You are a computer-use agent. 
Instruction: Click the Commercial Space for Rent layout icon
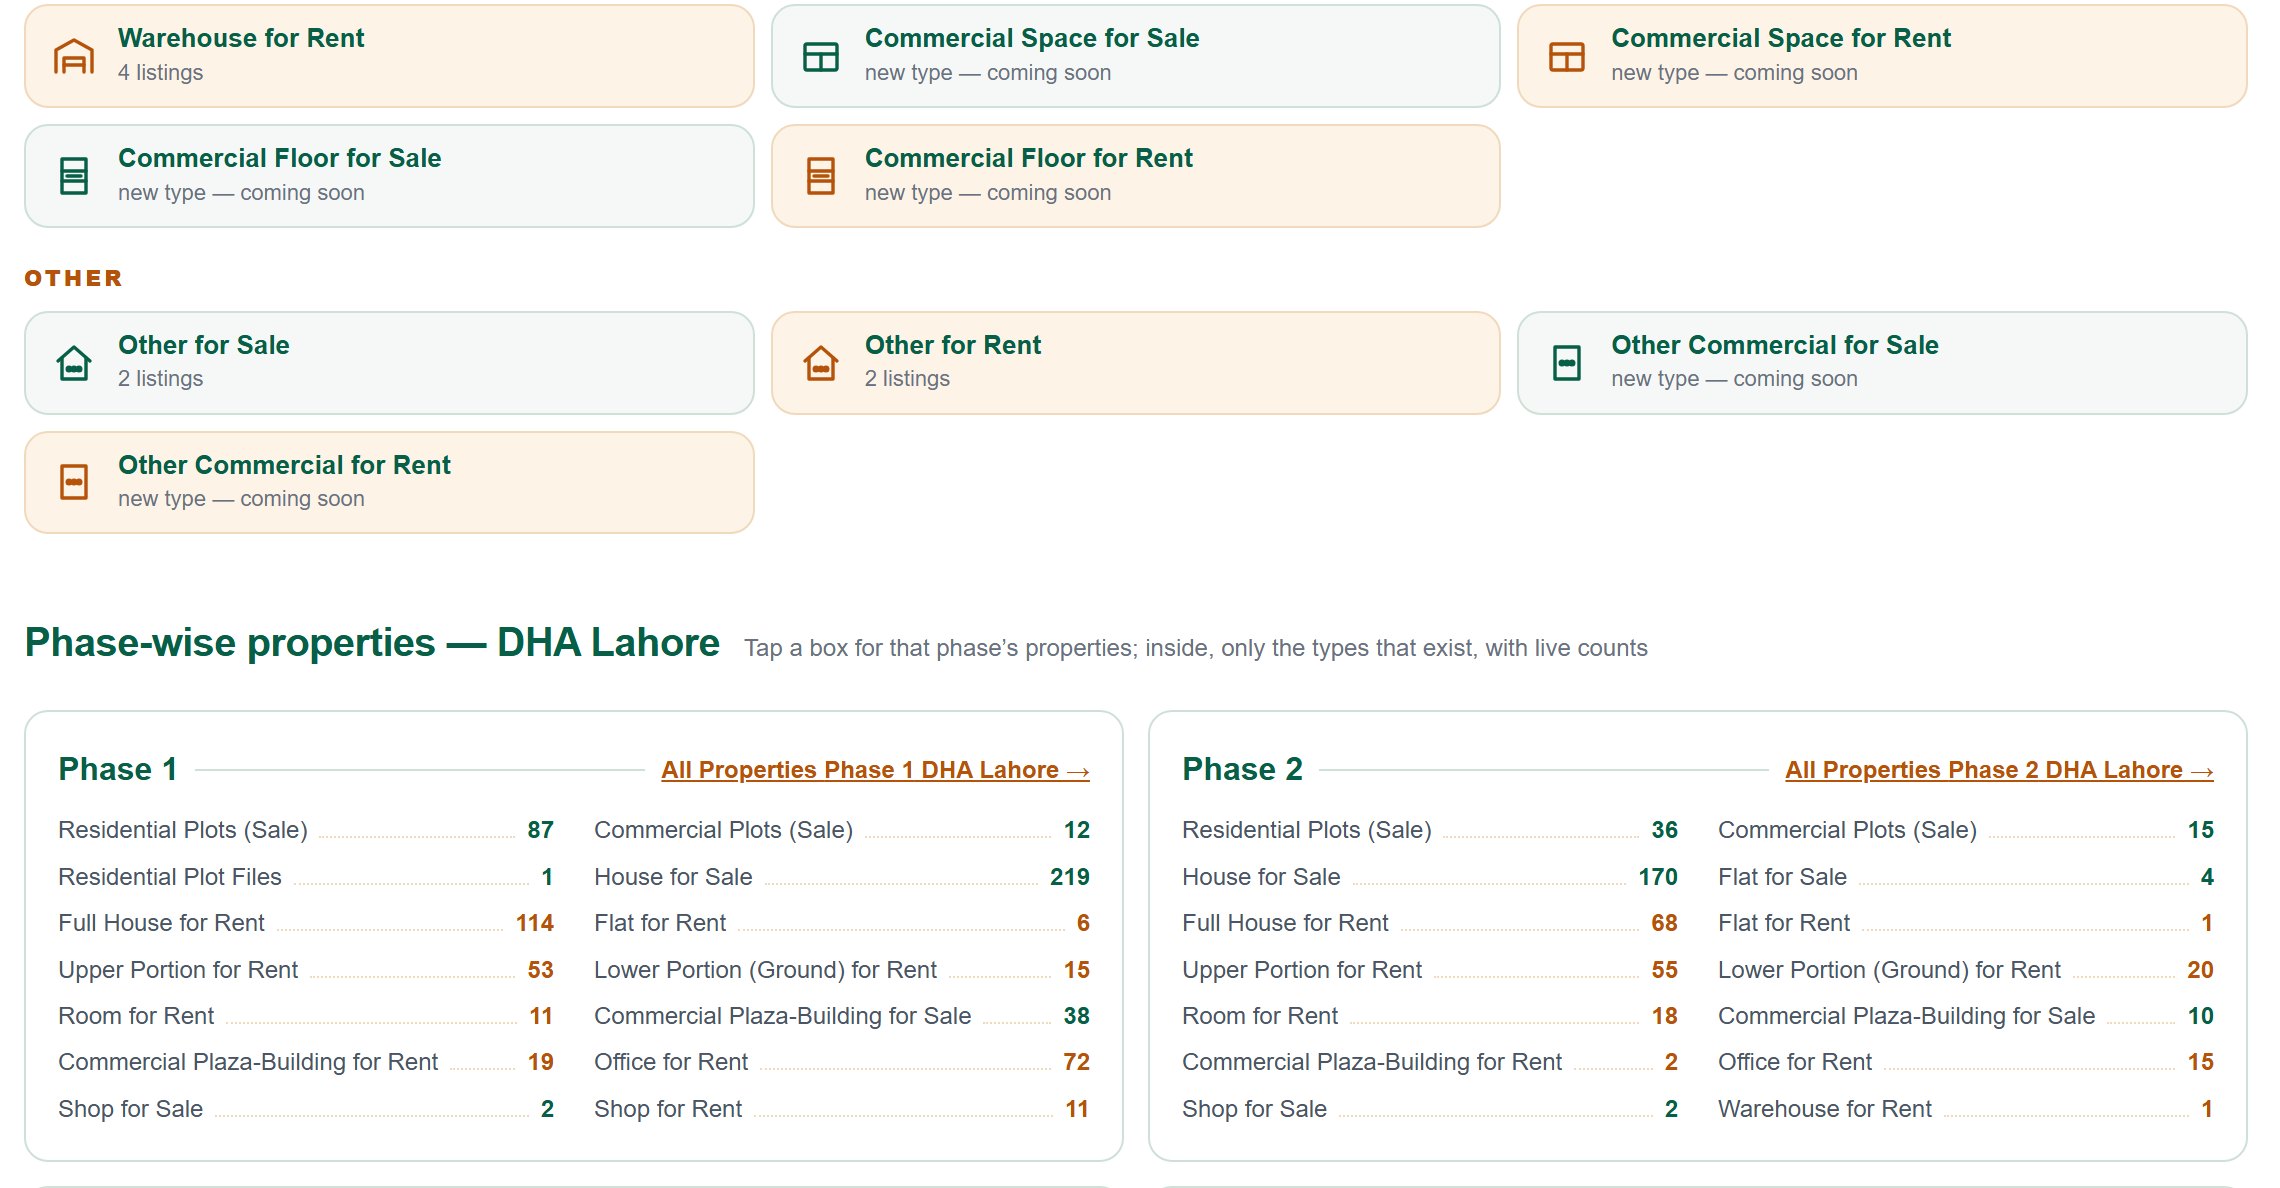tap(1567, 57)
